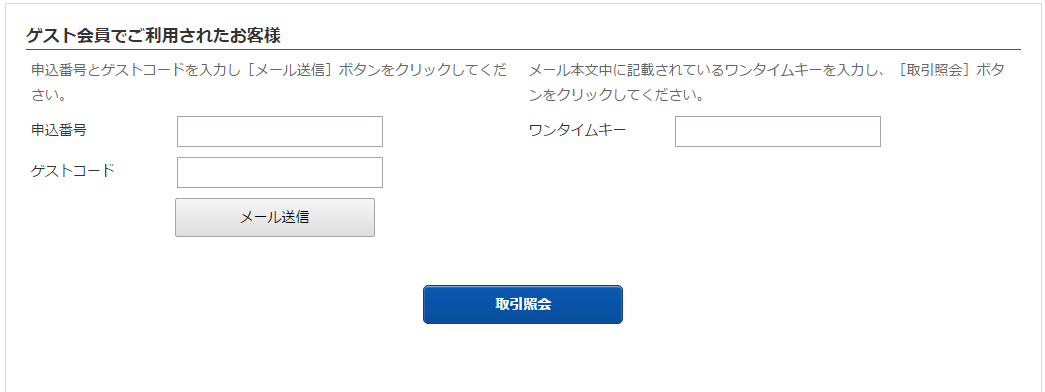Focus the ゲストコード text box
The width and height of the screenshot is (1045, 392).
pyautogui.click(x=280, y=173)
